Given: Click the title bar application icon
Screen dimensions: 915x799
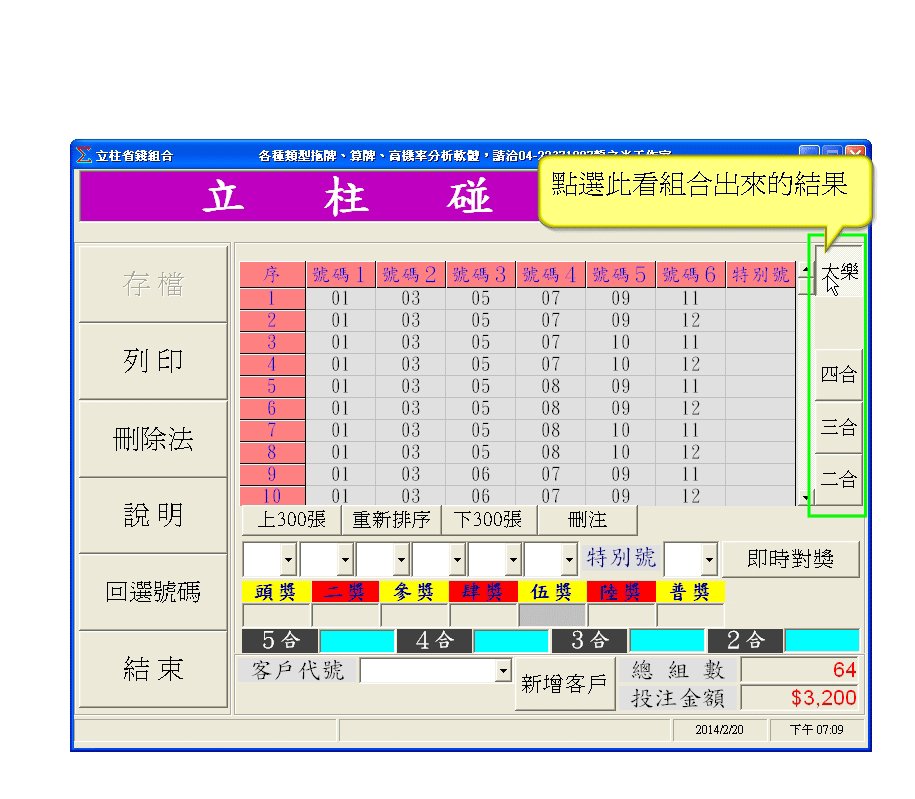Looking at the screenshot, I should coord(84,155).
